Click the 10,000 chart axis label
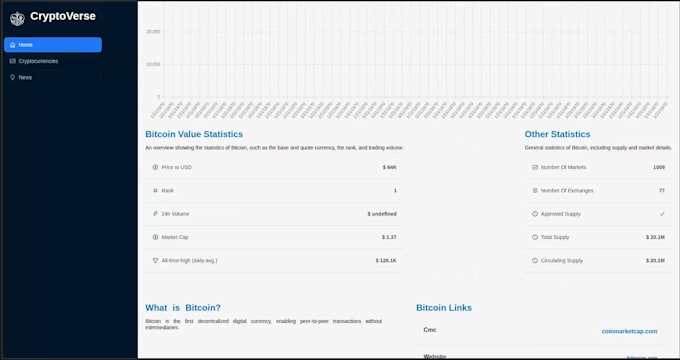The image size is (680, 360). coord(153,64)
